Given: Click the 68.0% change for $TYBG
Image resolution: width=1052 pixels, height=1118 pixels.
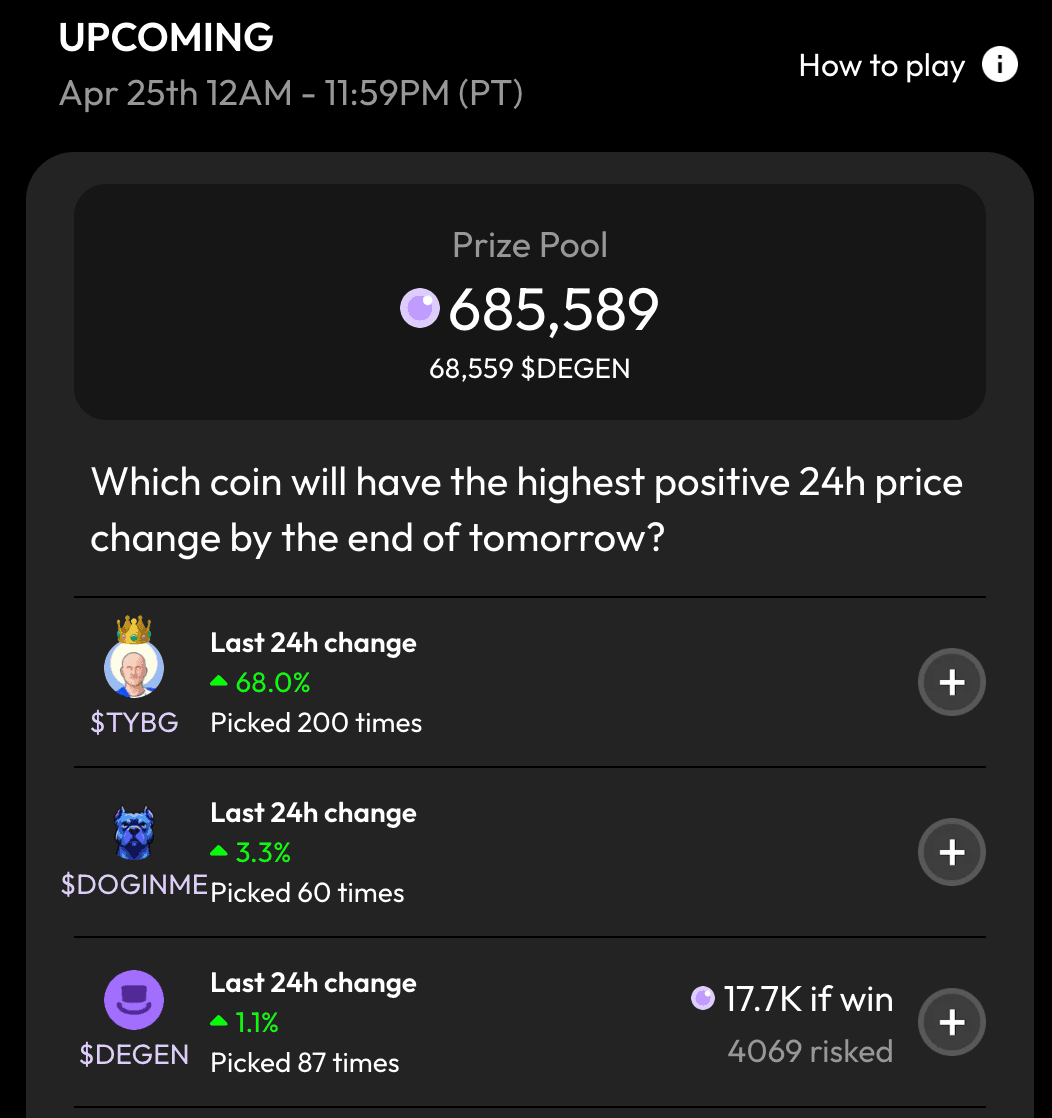Looking at the screenshot, I should (272, 683).
